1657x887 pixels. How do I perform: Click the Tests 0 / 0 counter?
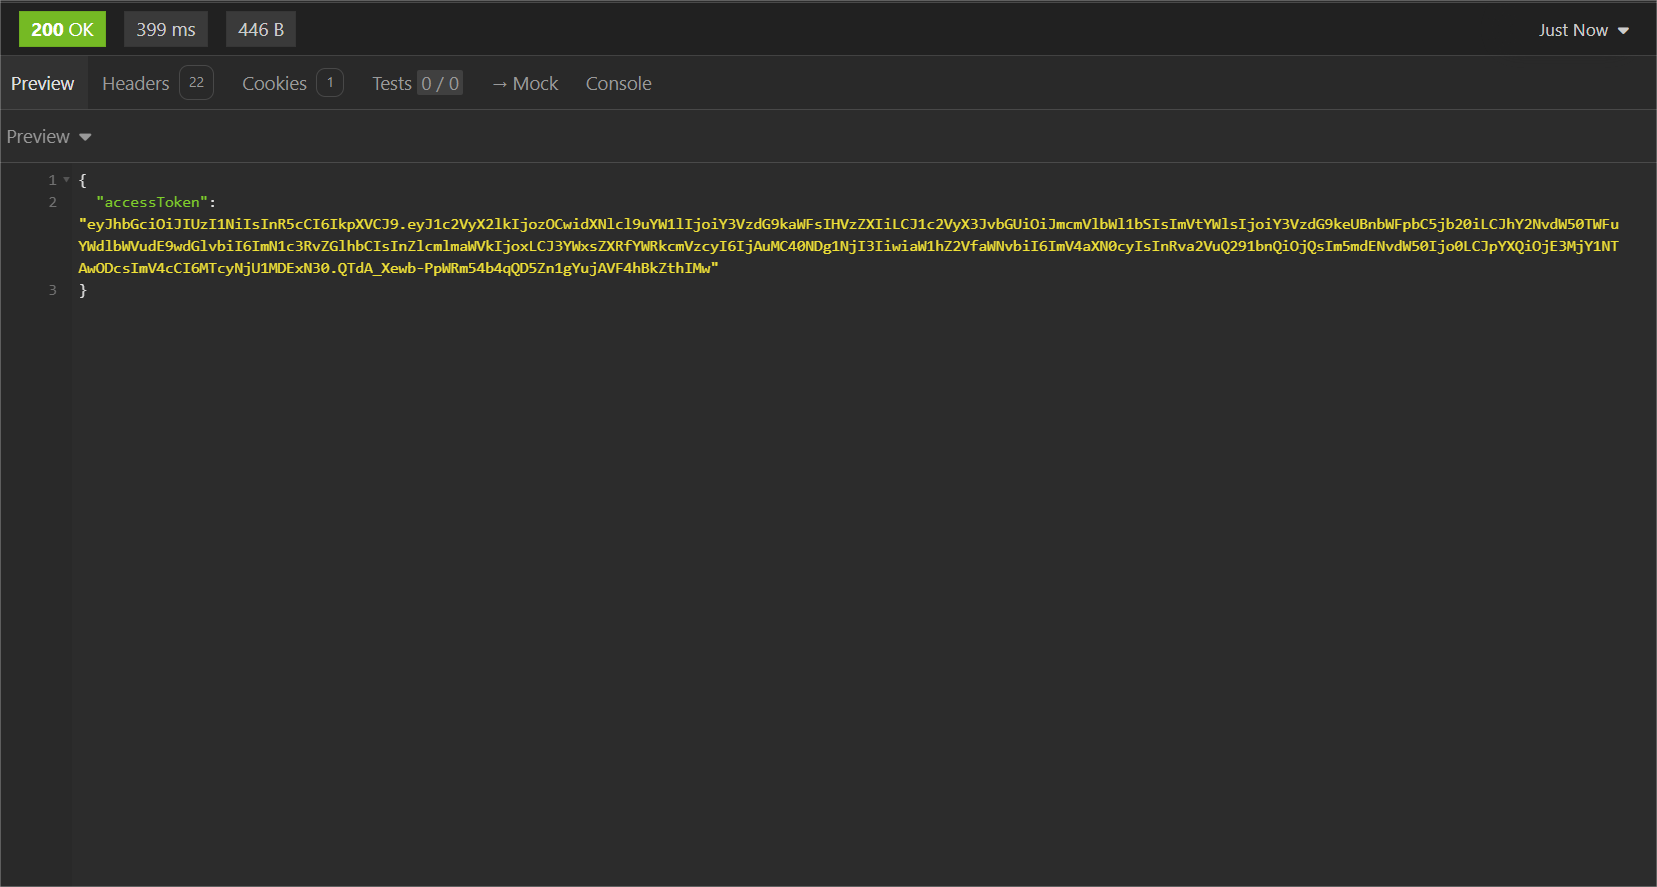tap(440, 84)
